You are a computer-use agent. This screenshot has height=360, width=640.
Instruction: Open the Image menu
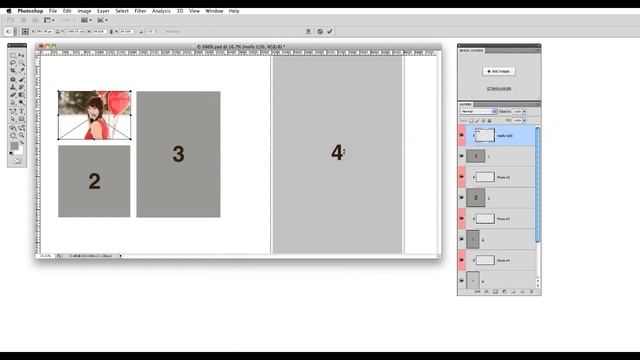(84, 11)
